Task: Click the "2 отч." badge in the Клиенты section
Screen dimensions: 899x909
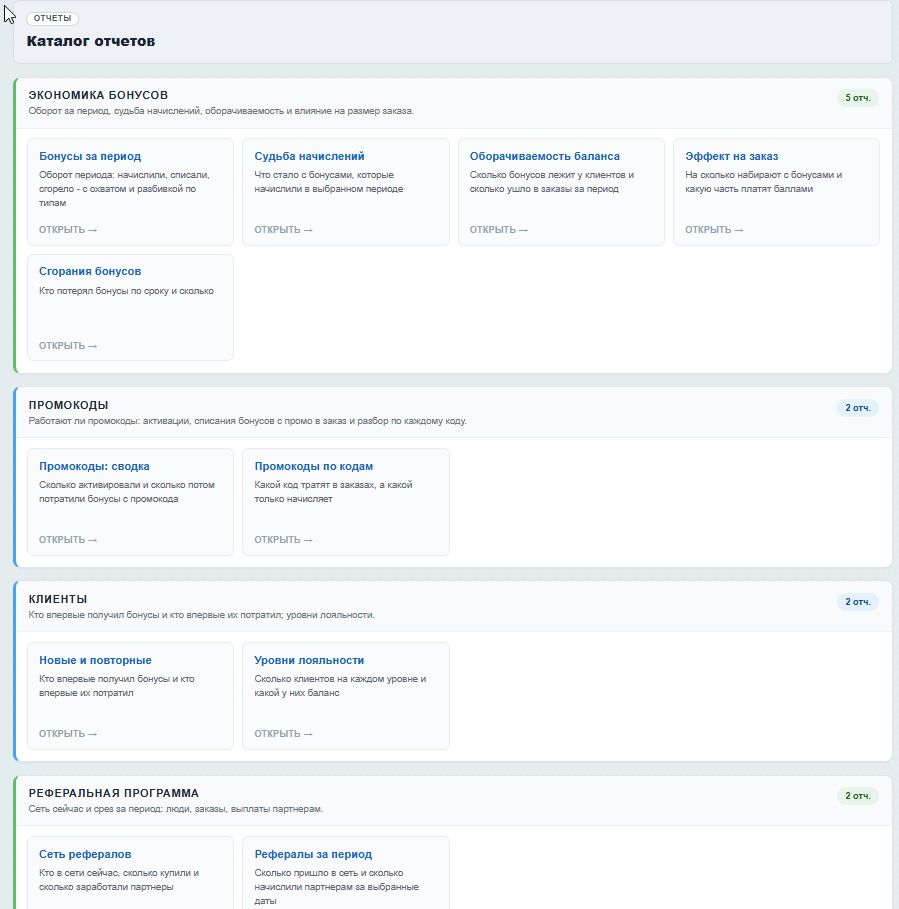Action: click(857, 602)
